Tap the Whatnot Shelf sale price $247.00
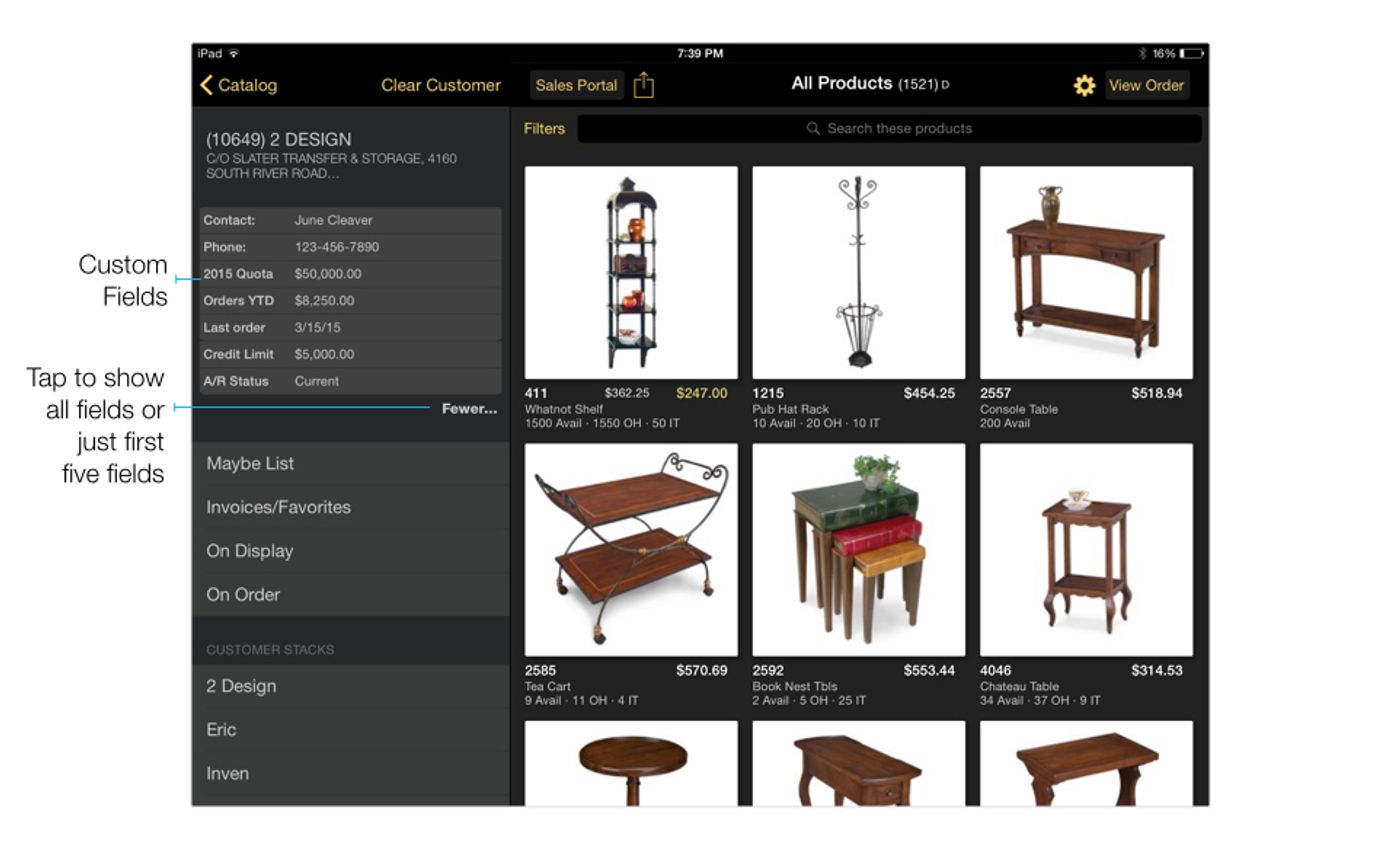This screenshot has width=1400, height=863. (x=702, y=393)
